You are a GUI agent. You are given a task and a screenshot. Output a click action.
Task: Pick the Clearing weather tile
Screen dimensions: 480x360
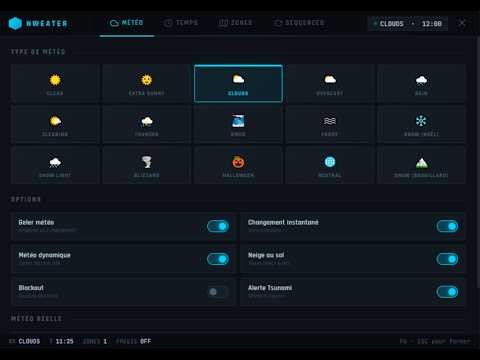coord(55,124)
